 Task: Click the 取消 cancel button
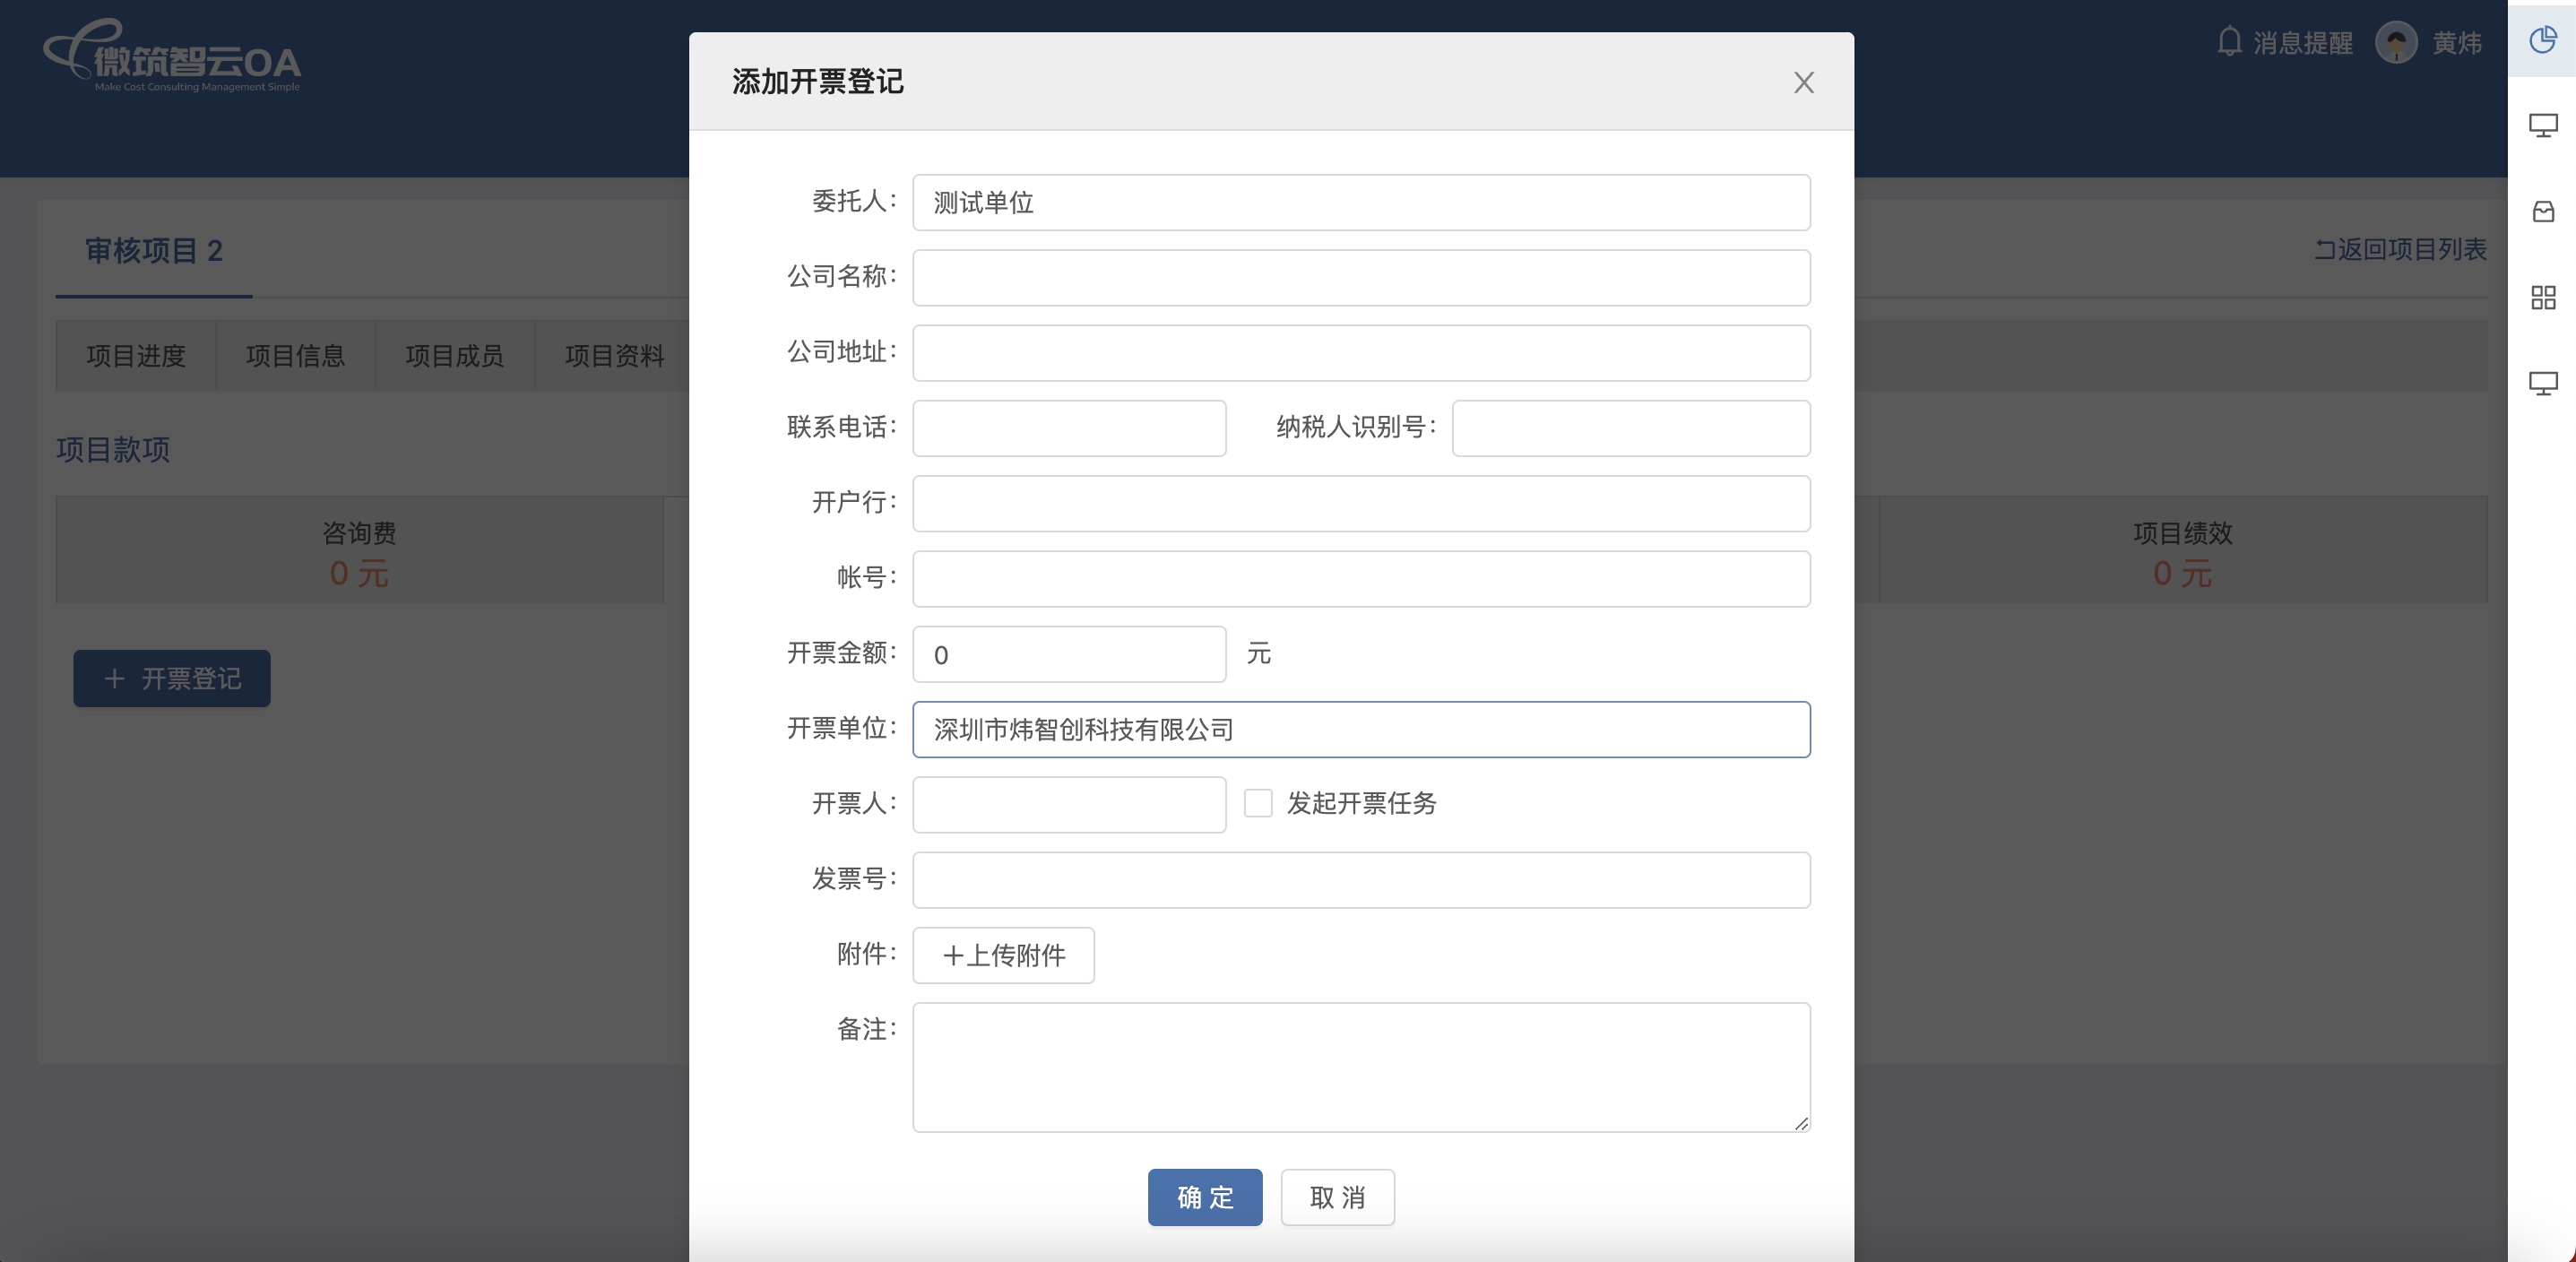click(x=1337, y=1197)
